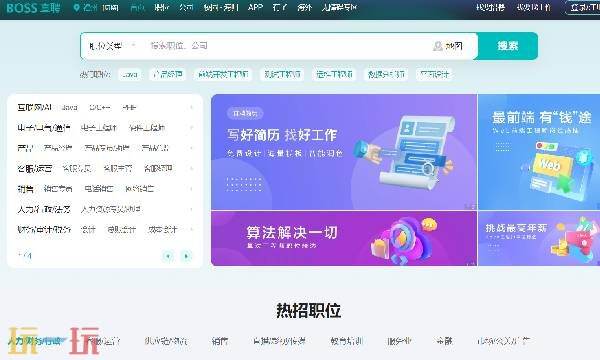Click the BOSS直聘 logo

tap(33, 8)
